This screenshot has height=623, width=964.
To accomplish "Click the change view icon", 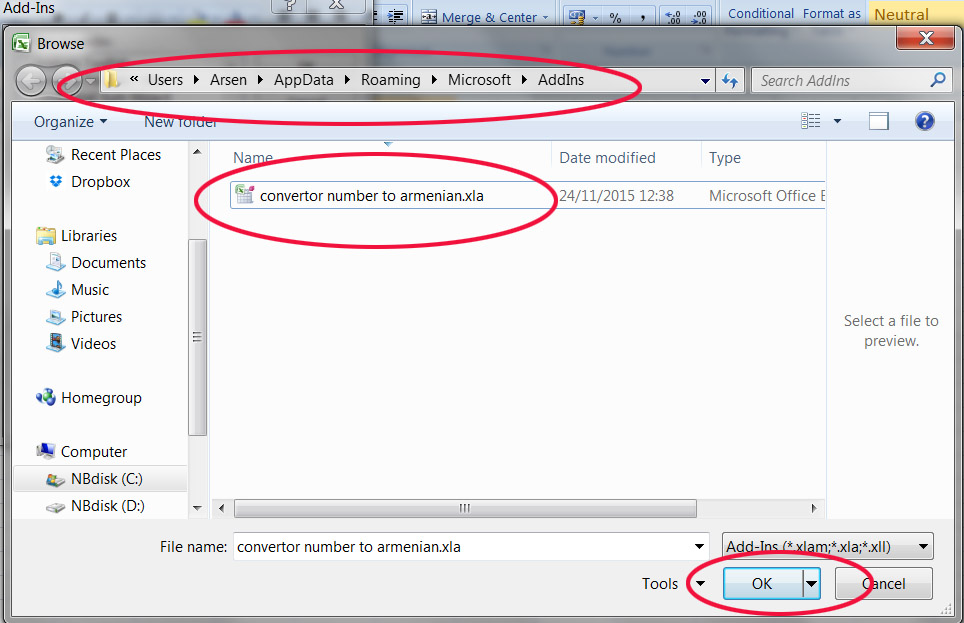I will 811,121.
